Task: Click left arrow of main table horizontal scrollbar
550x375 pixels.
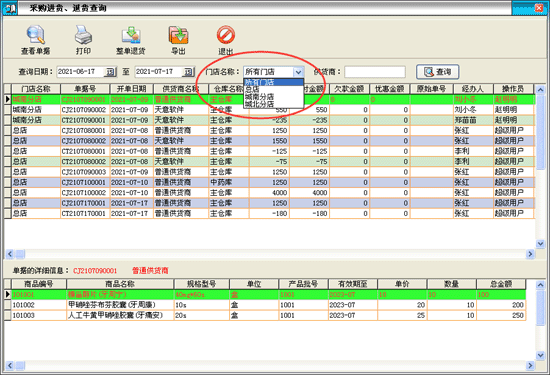Action: coord(9,254)
